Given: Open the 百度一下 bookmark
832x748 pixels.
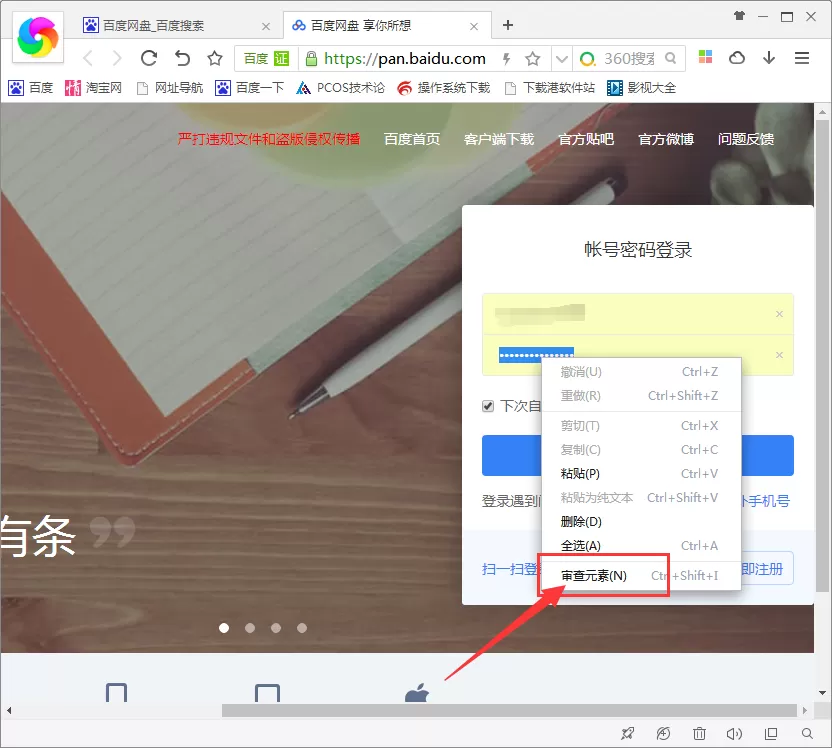Looking at the screenshot, I should click(x=249, y=88).
